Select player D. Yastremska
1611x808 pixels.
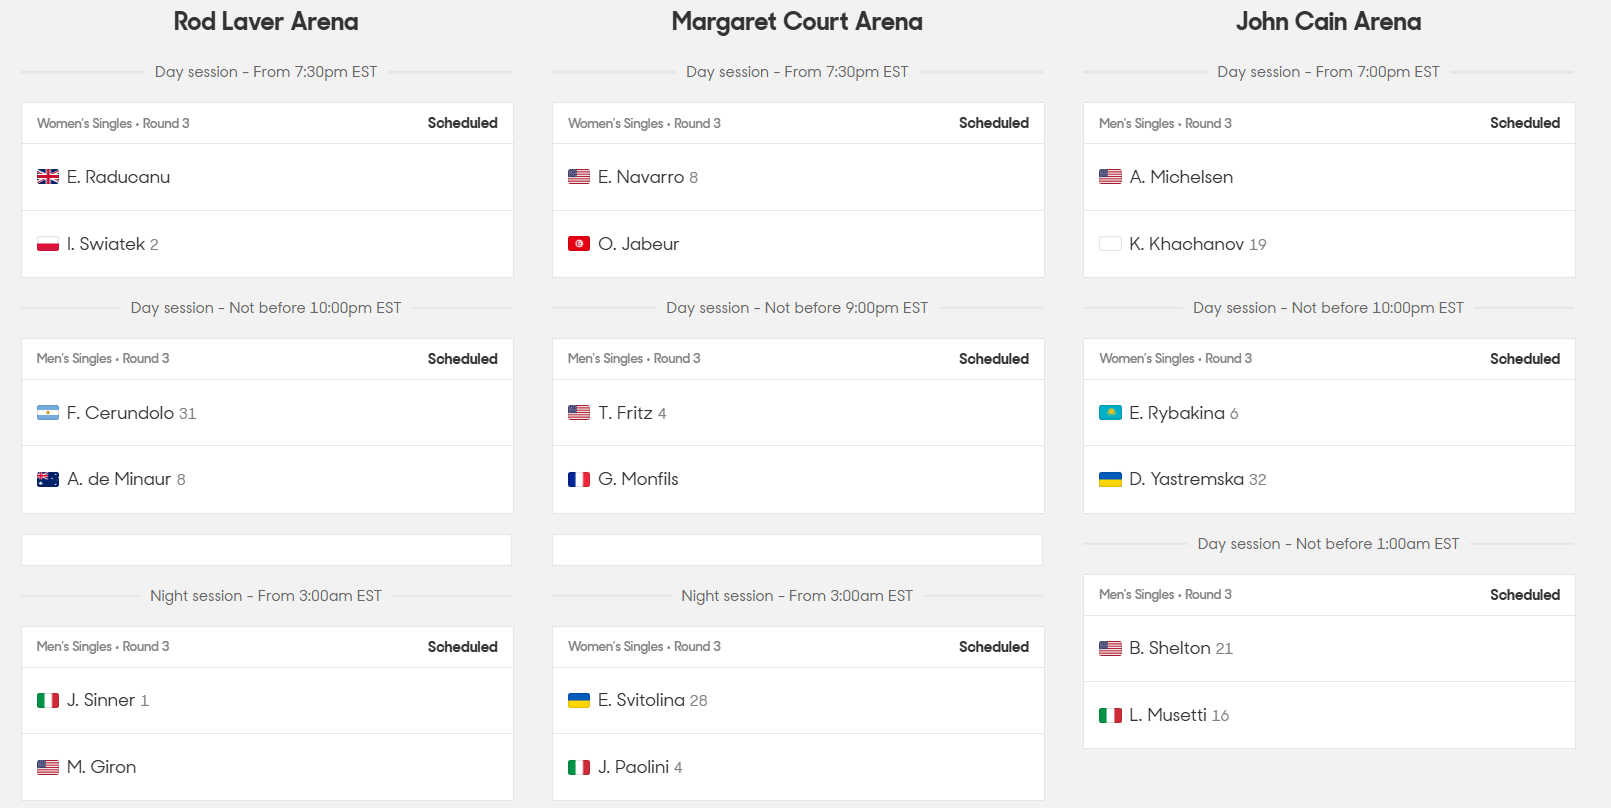point(1187,479)
